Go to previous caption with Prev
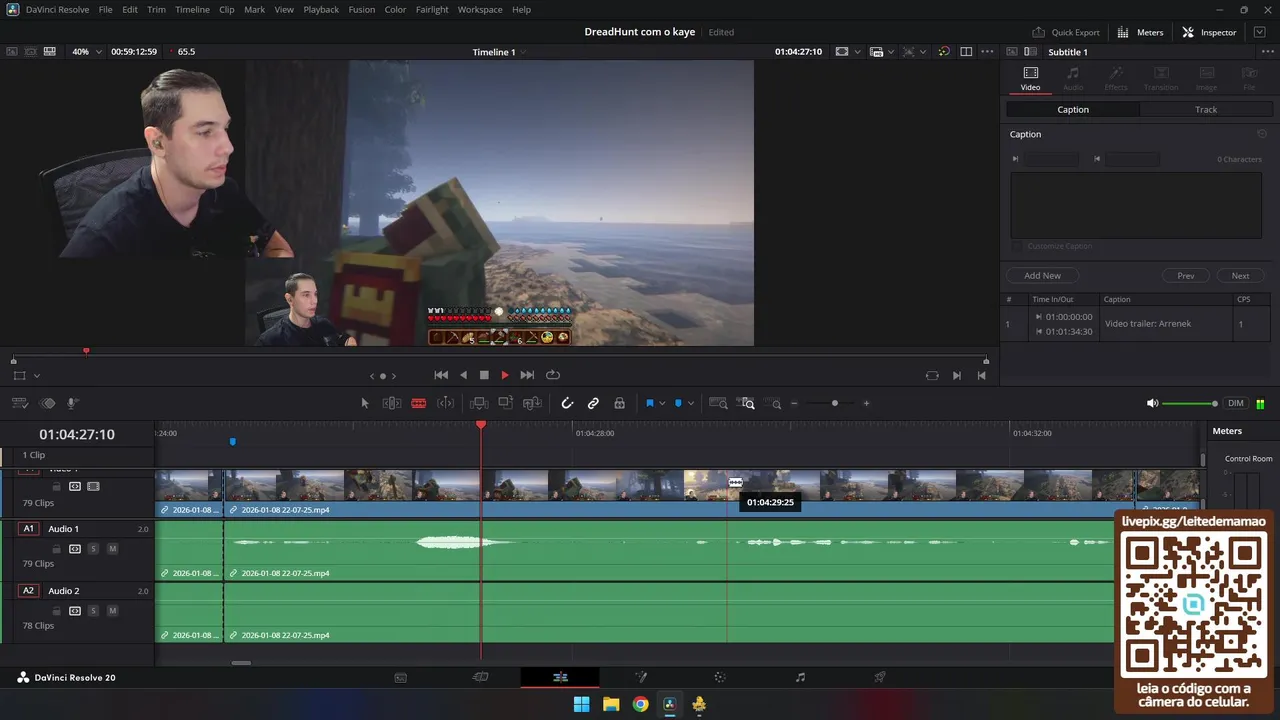The width and height of the screenshot is (1280, 720). coord(1185,275)
